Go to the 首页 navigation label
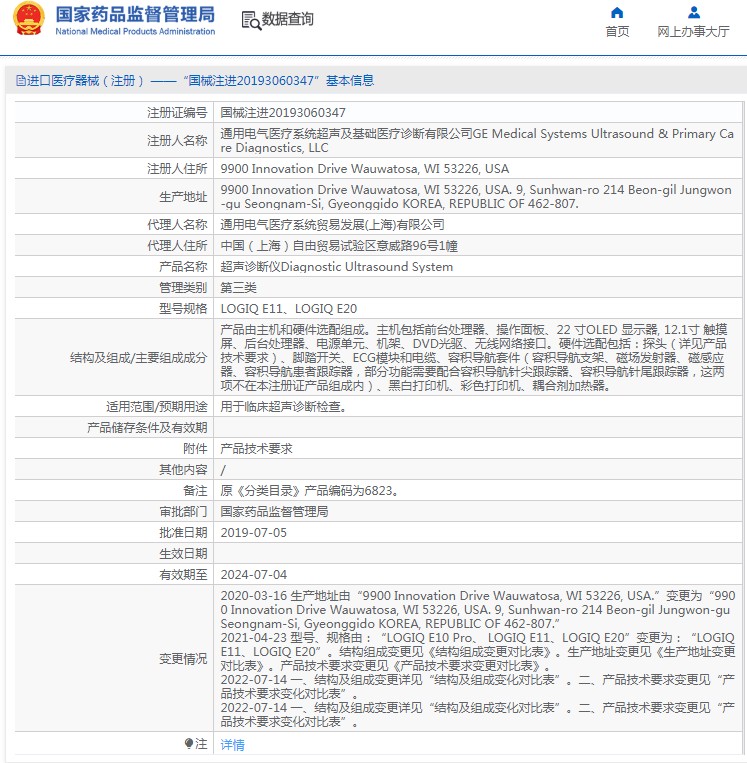The height and width of the screenshot is (763, 747). tap(617, 32)
